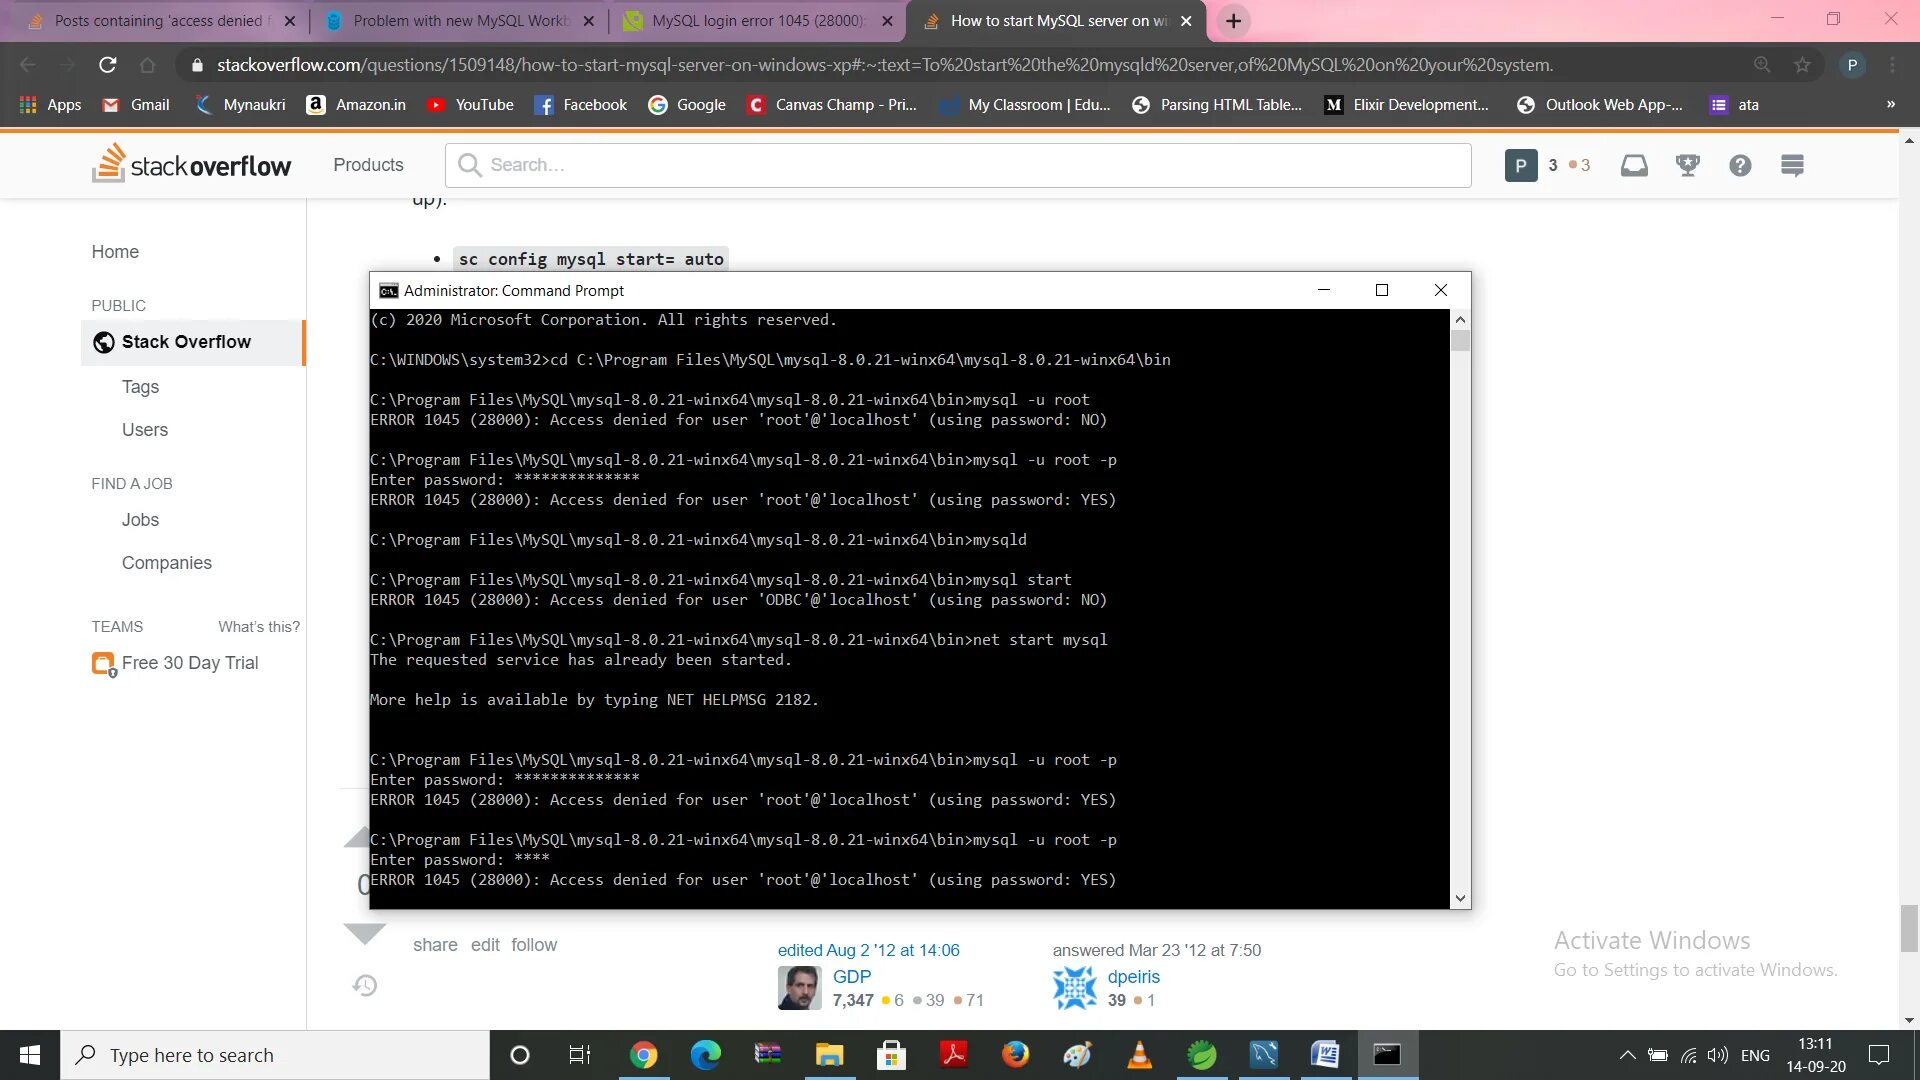Switch to MySQL login error 1045 tab
1920x1080 pixels.
click(757, 21)
